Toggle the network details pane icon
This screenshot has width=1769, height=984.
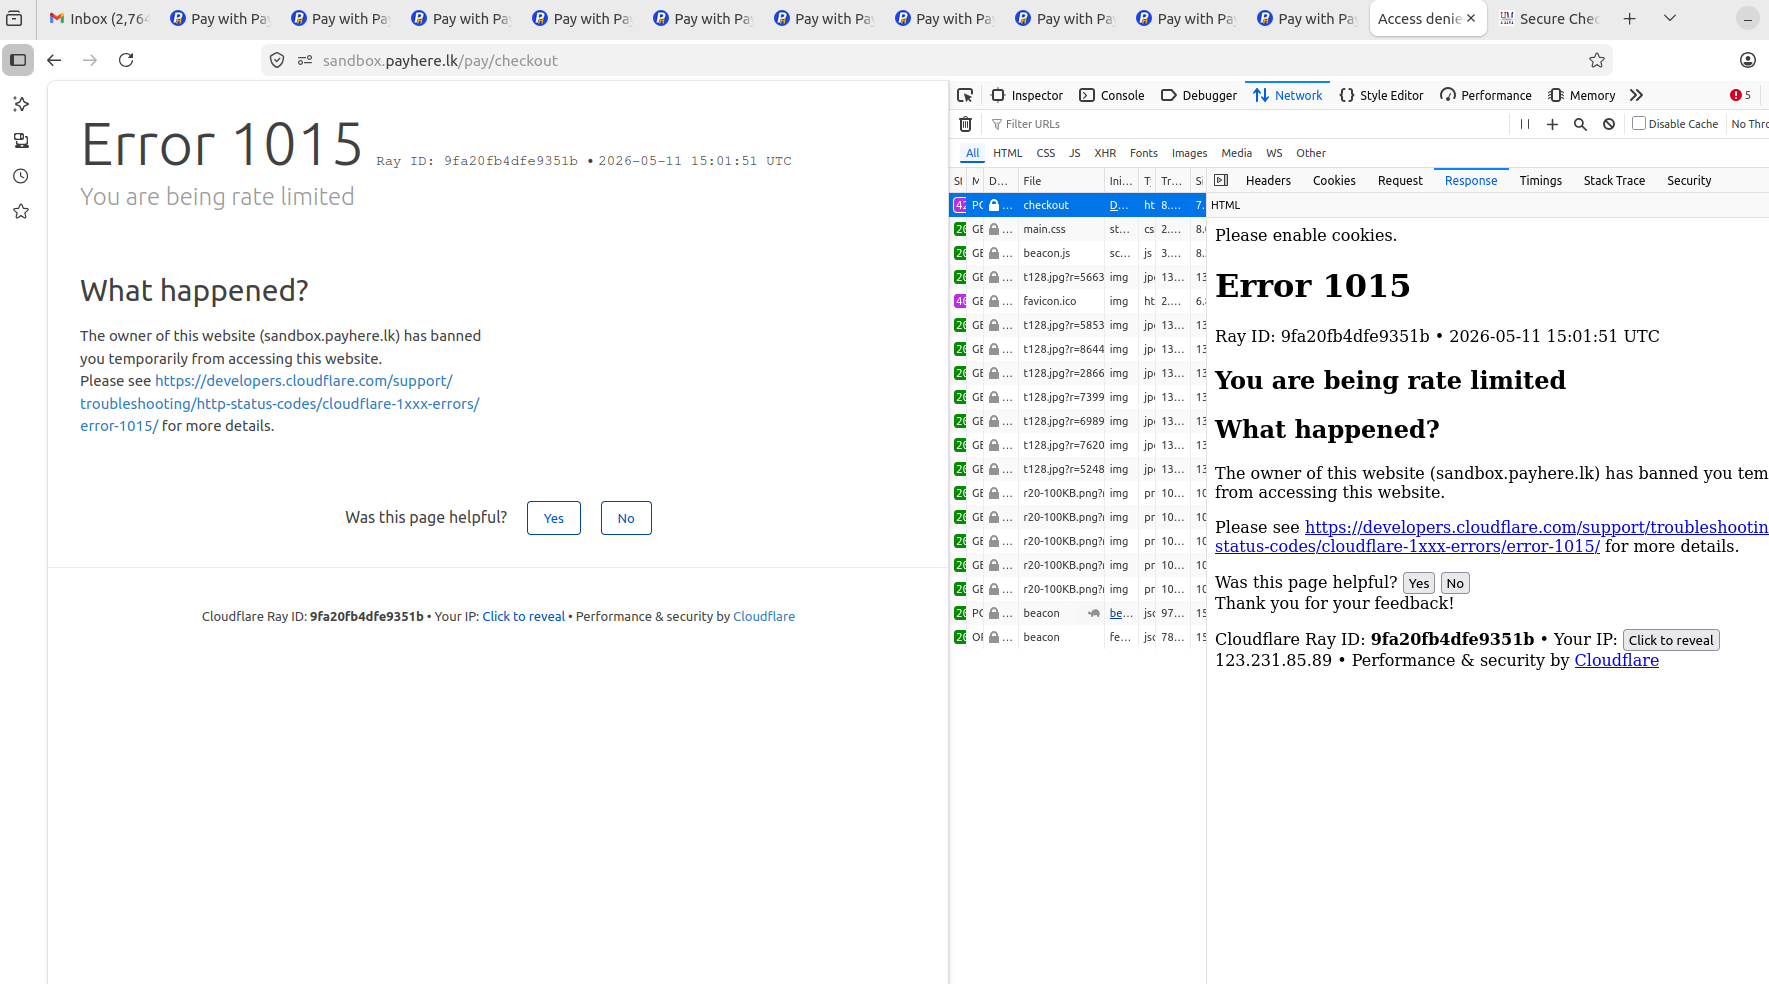click(1221, 180)
